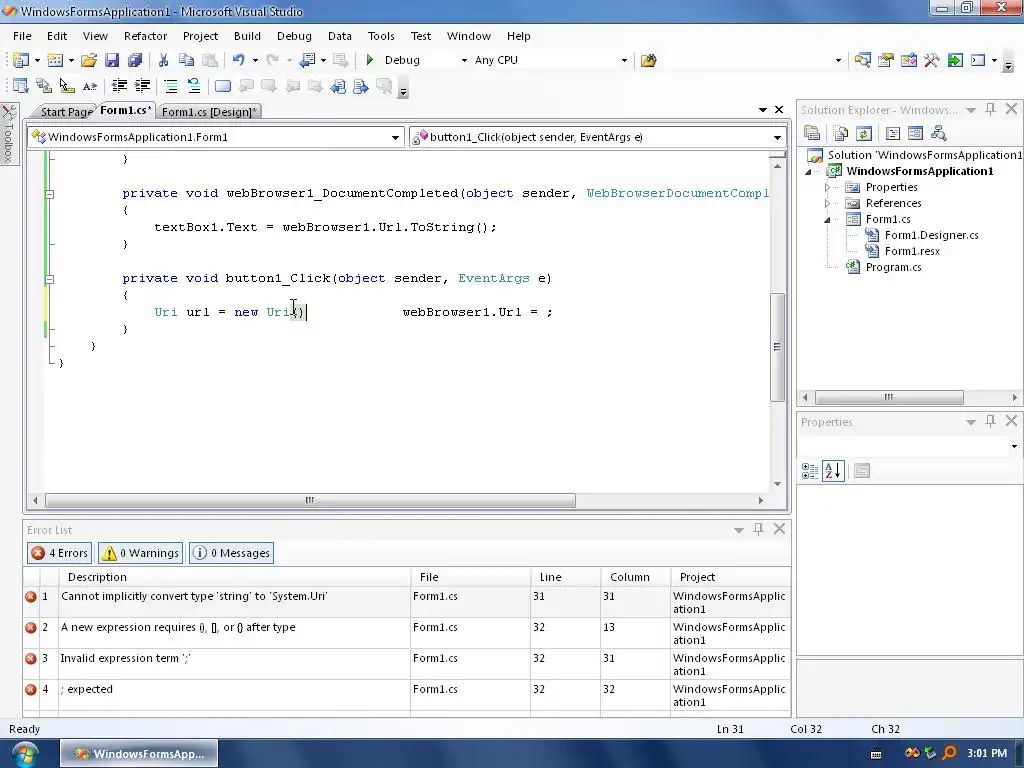Screen dimensions: 1024x768
Task: Click View Code icon in Solution Explorer
Action: 893,134
